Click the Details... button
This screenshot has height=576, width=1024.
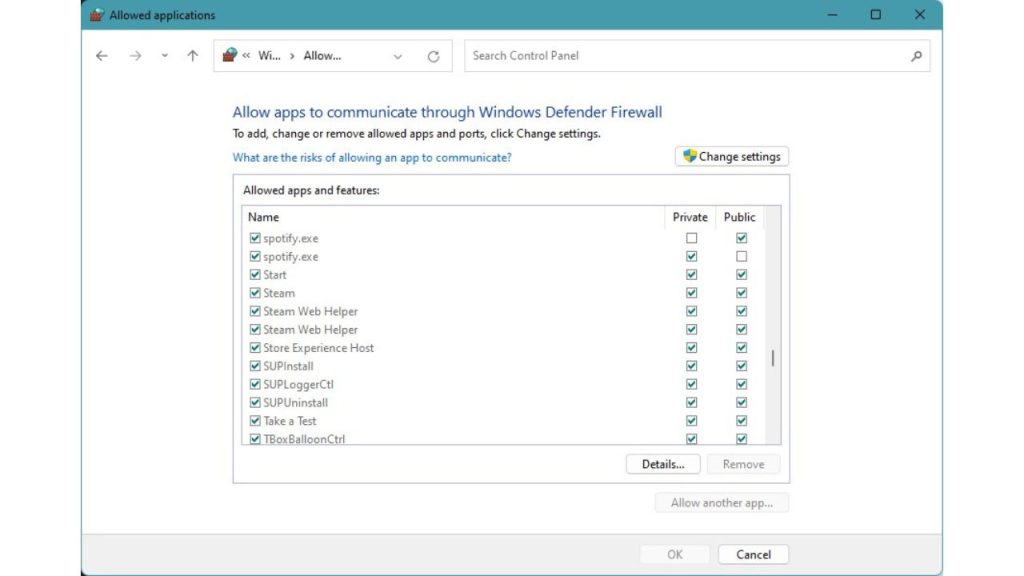(x=663, y=464)
